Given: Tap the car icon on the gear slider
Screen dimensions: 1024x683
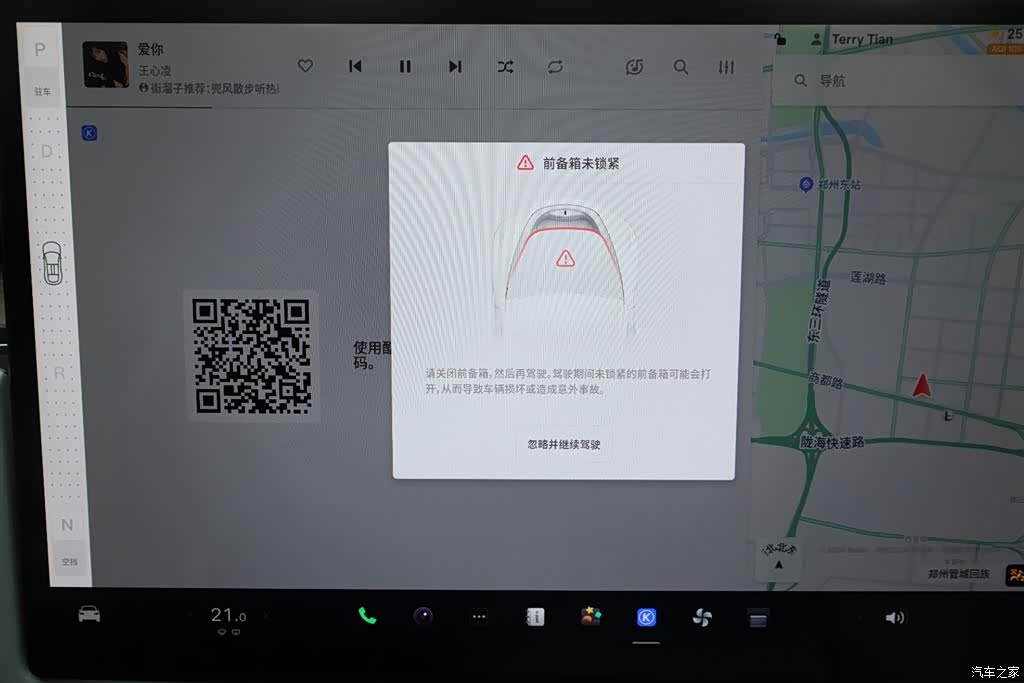Looking at the screenshot, I should (53, 262).
